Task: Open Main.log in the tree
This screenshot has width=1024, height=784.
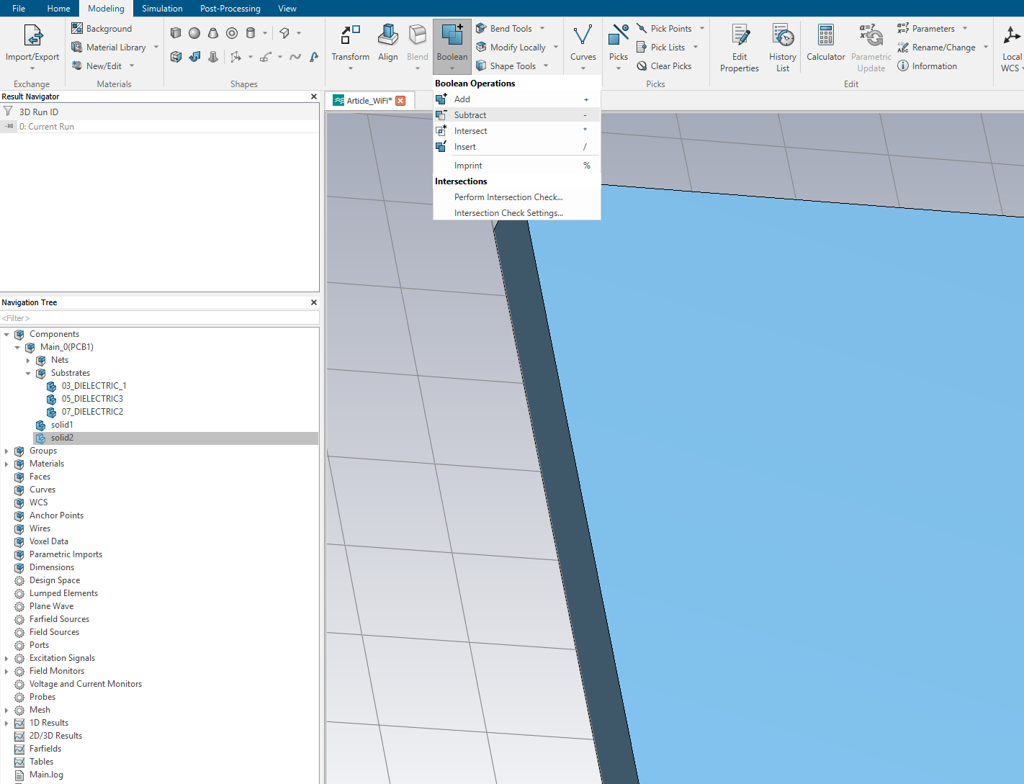Action: (46, 775)
